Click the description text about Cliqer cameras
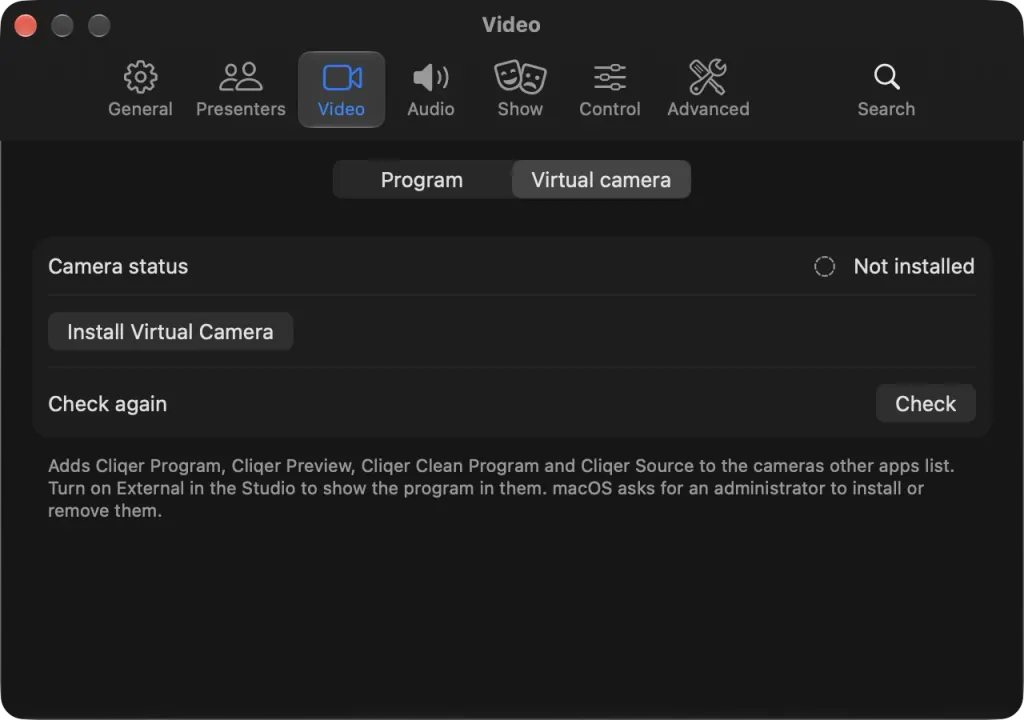The width and height of the screenshot is (1024, 720). [x=502, y=488]
